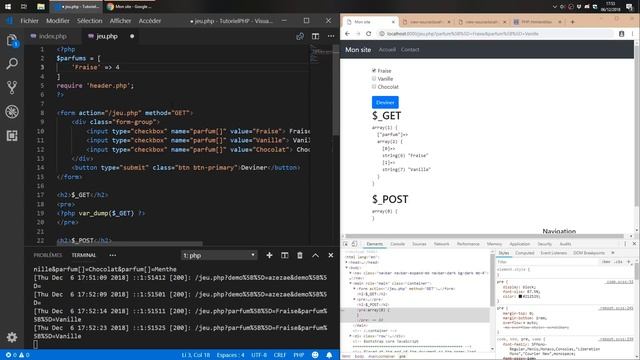This screenshot has width=640, height=360.
Task: Toggle :hov element state in Styles pane
Action: [606, 262]
